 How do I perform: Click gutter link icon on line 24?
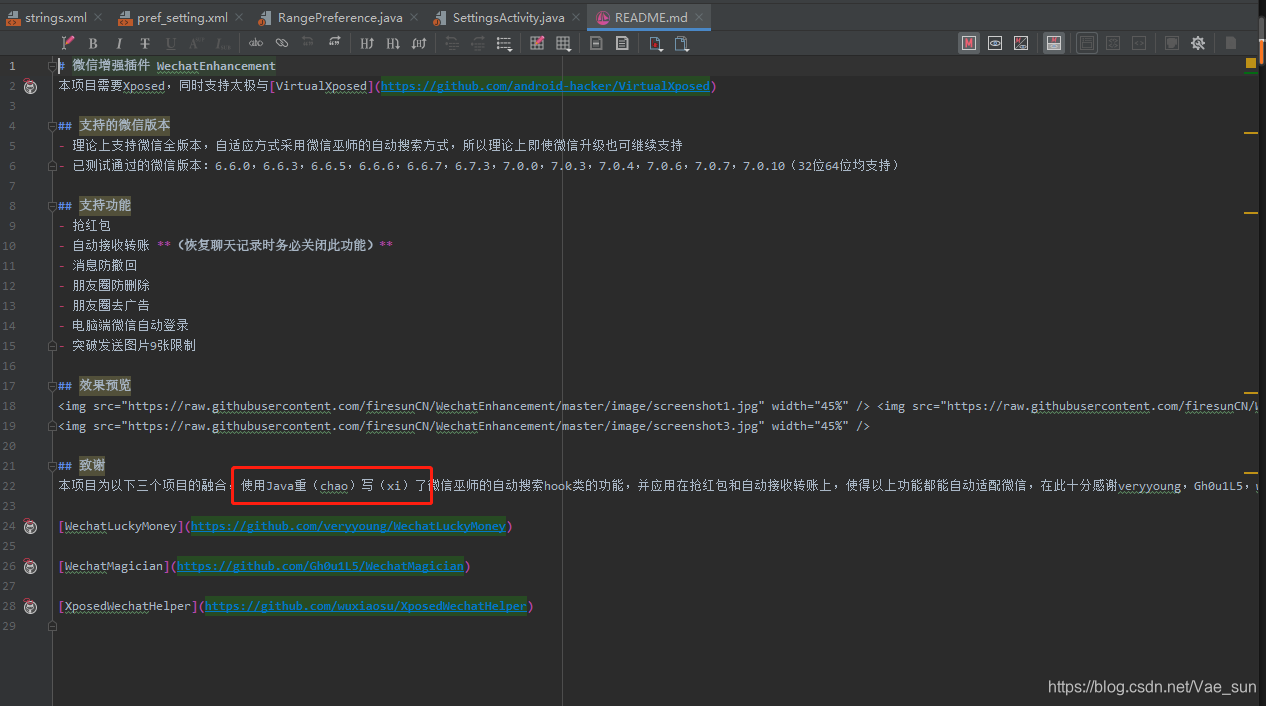[x=30, y=526]
